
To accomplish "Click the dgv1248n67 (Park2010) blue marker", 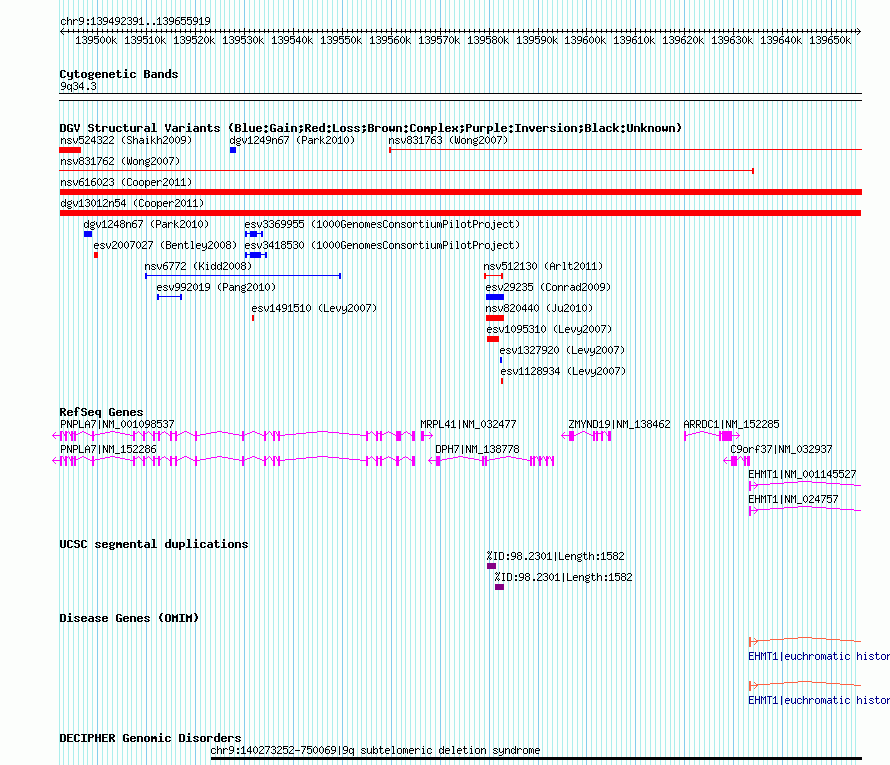I will click(87, 234).
